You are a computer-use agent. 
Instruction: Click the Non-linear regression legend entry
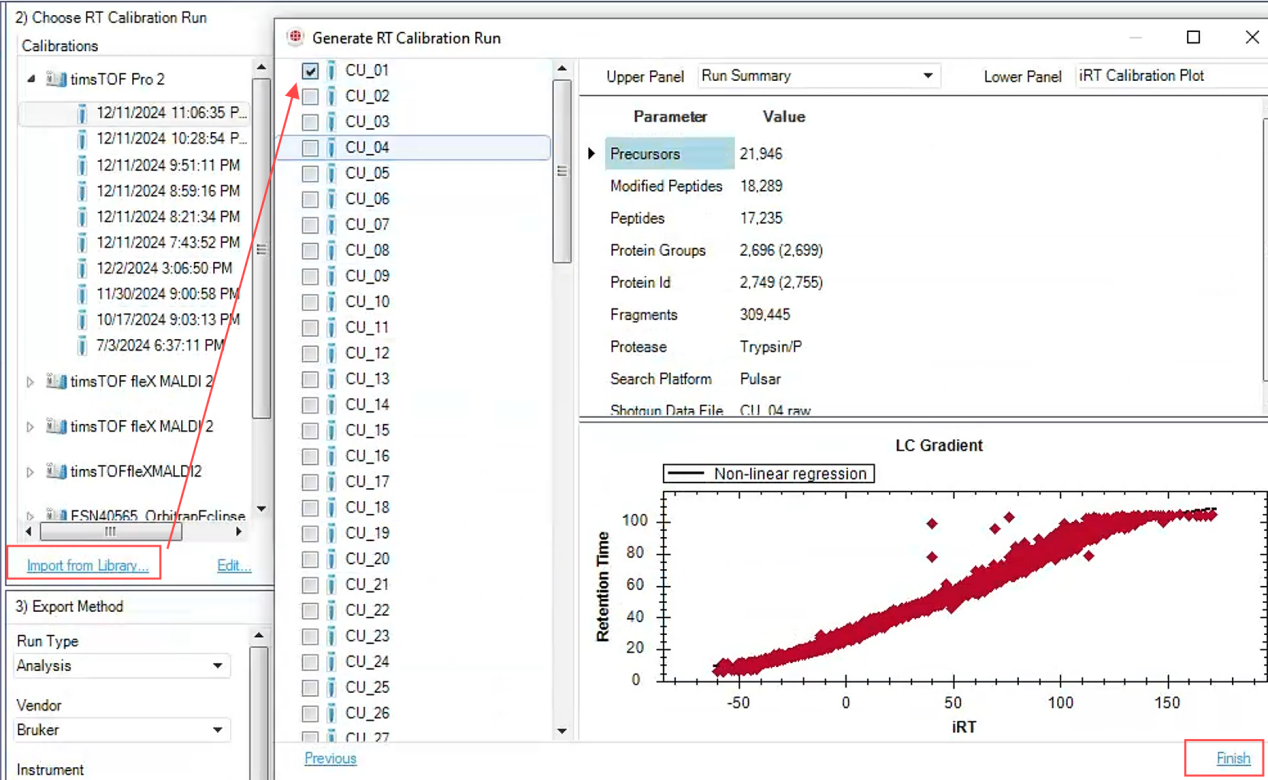(769, 474)
